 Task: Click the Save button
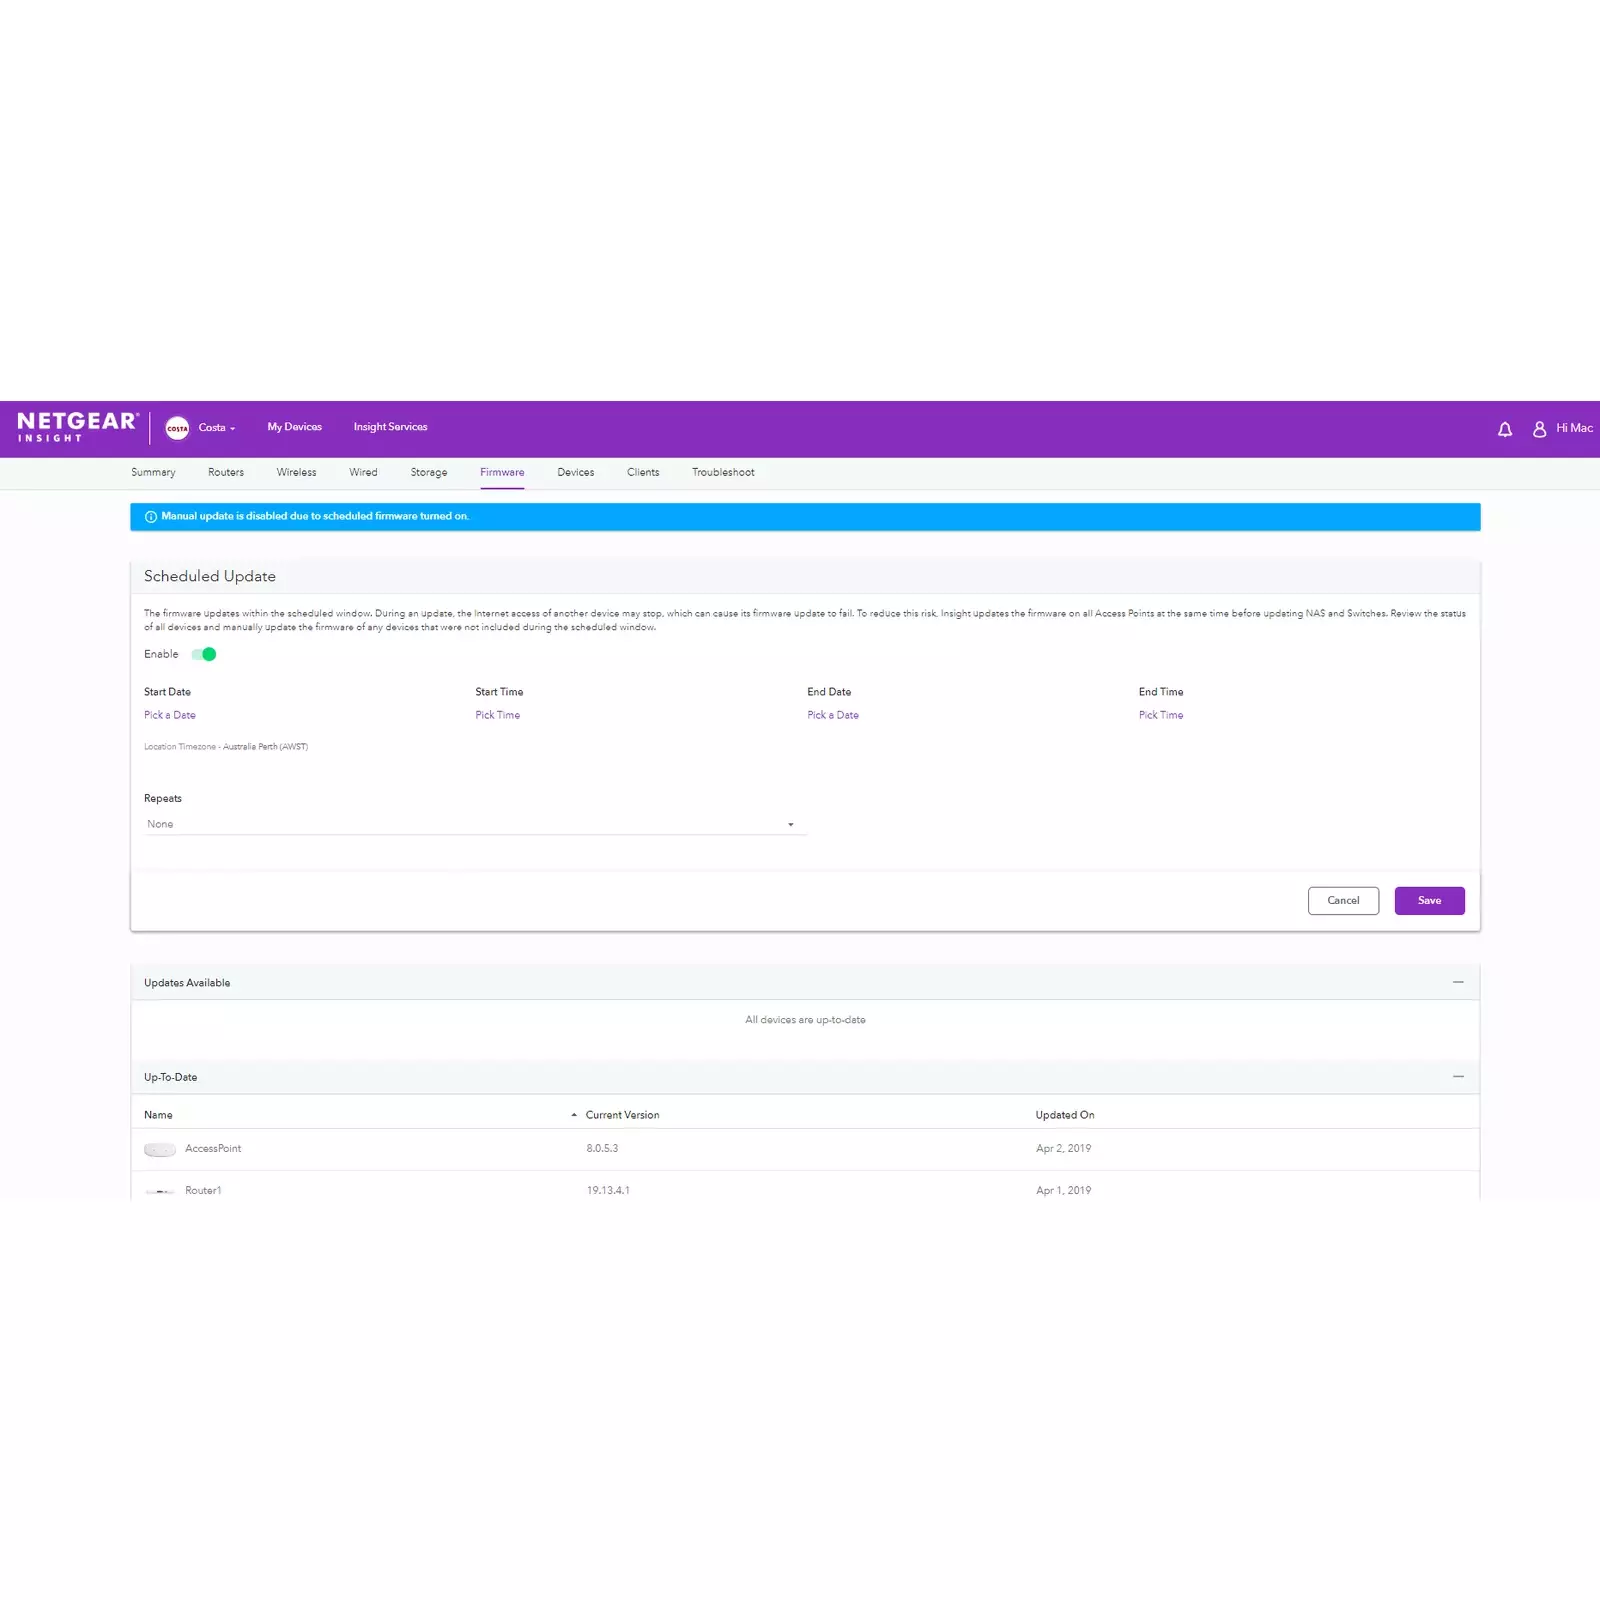tap(1430, 901)
